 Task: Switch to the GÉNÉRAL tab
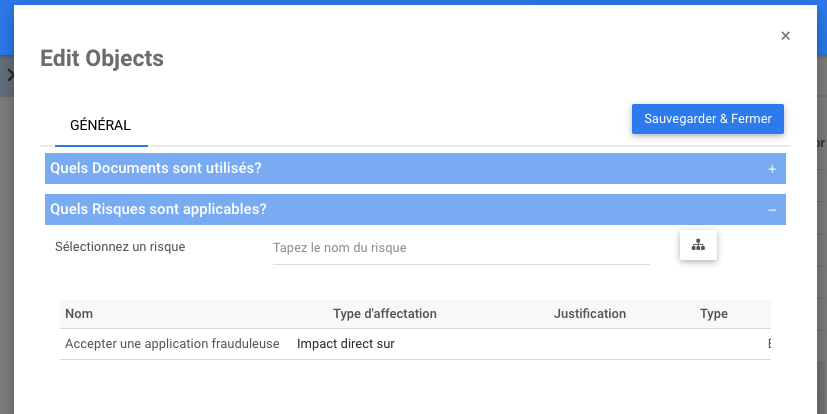100,126
